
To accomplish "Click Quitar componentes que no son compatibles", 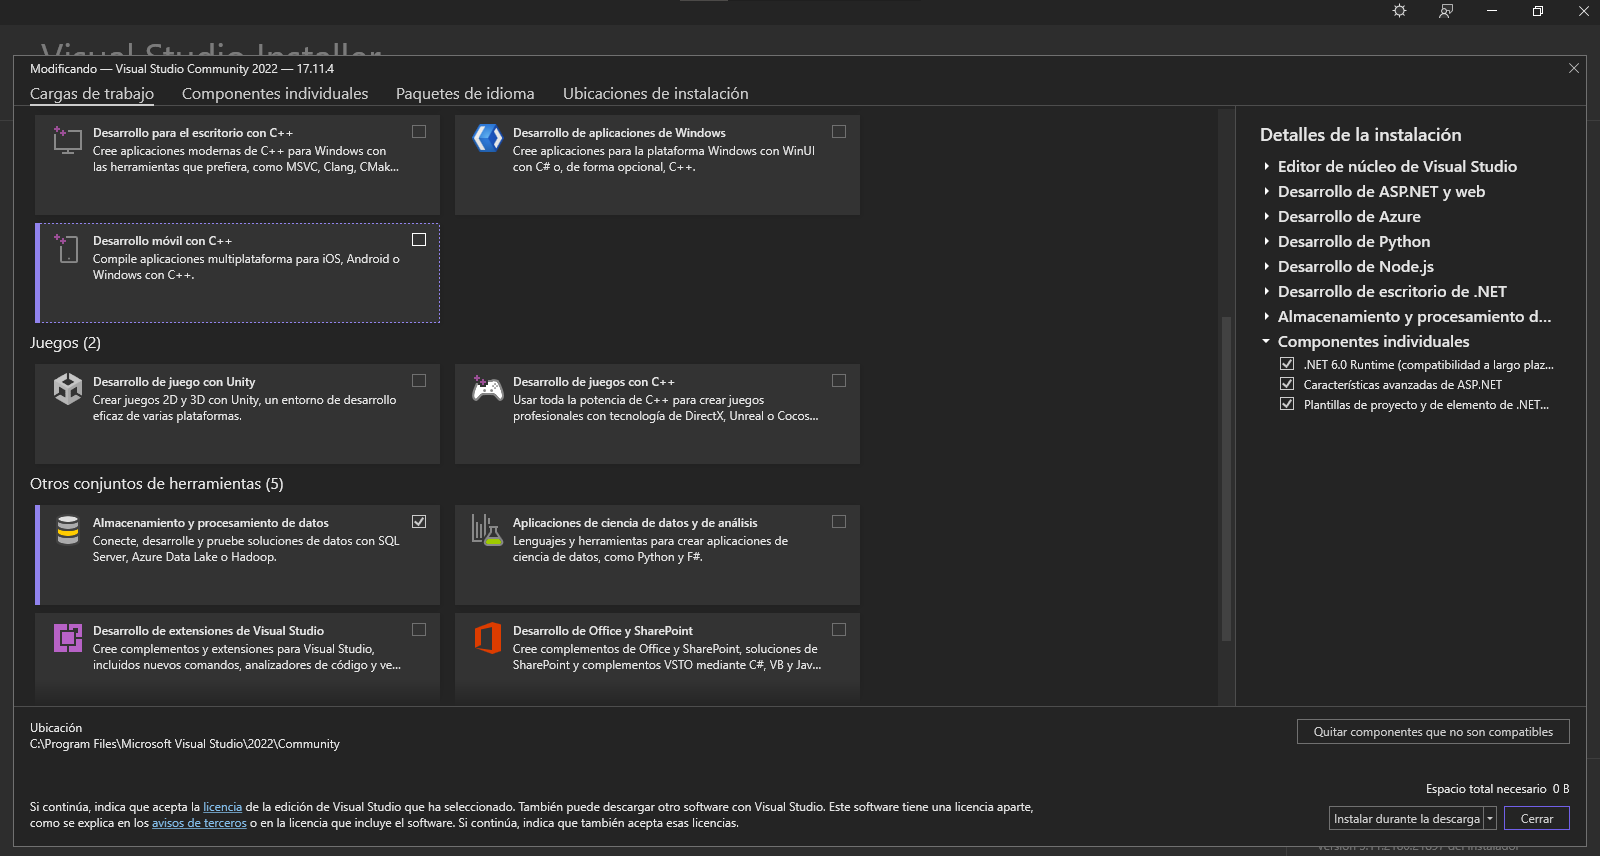I will coord(1433,732).
